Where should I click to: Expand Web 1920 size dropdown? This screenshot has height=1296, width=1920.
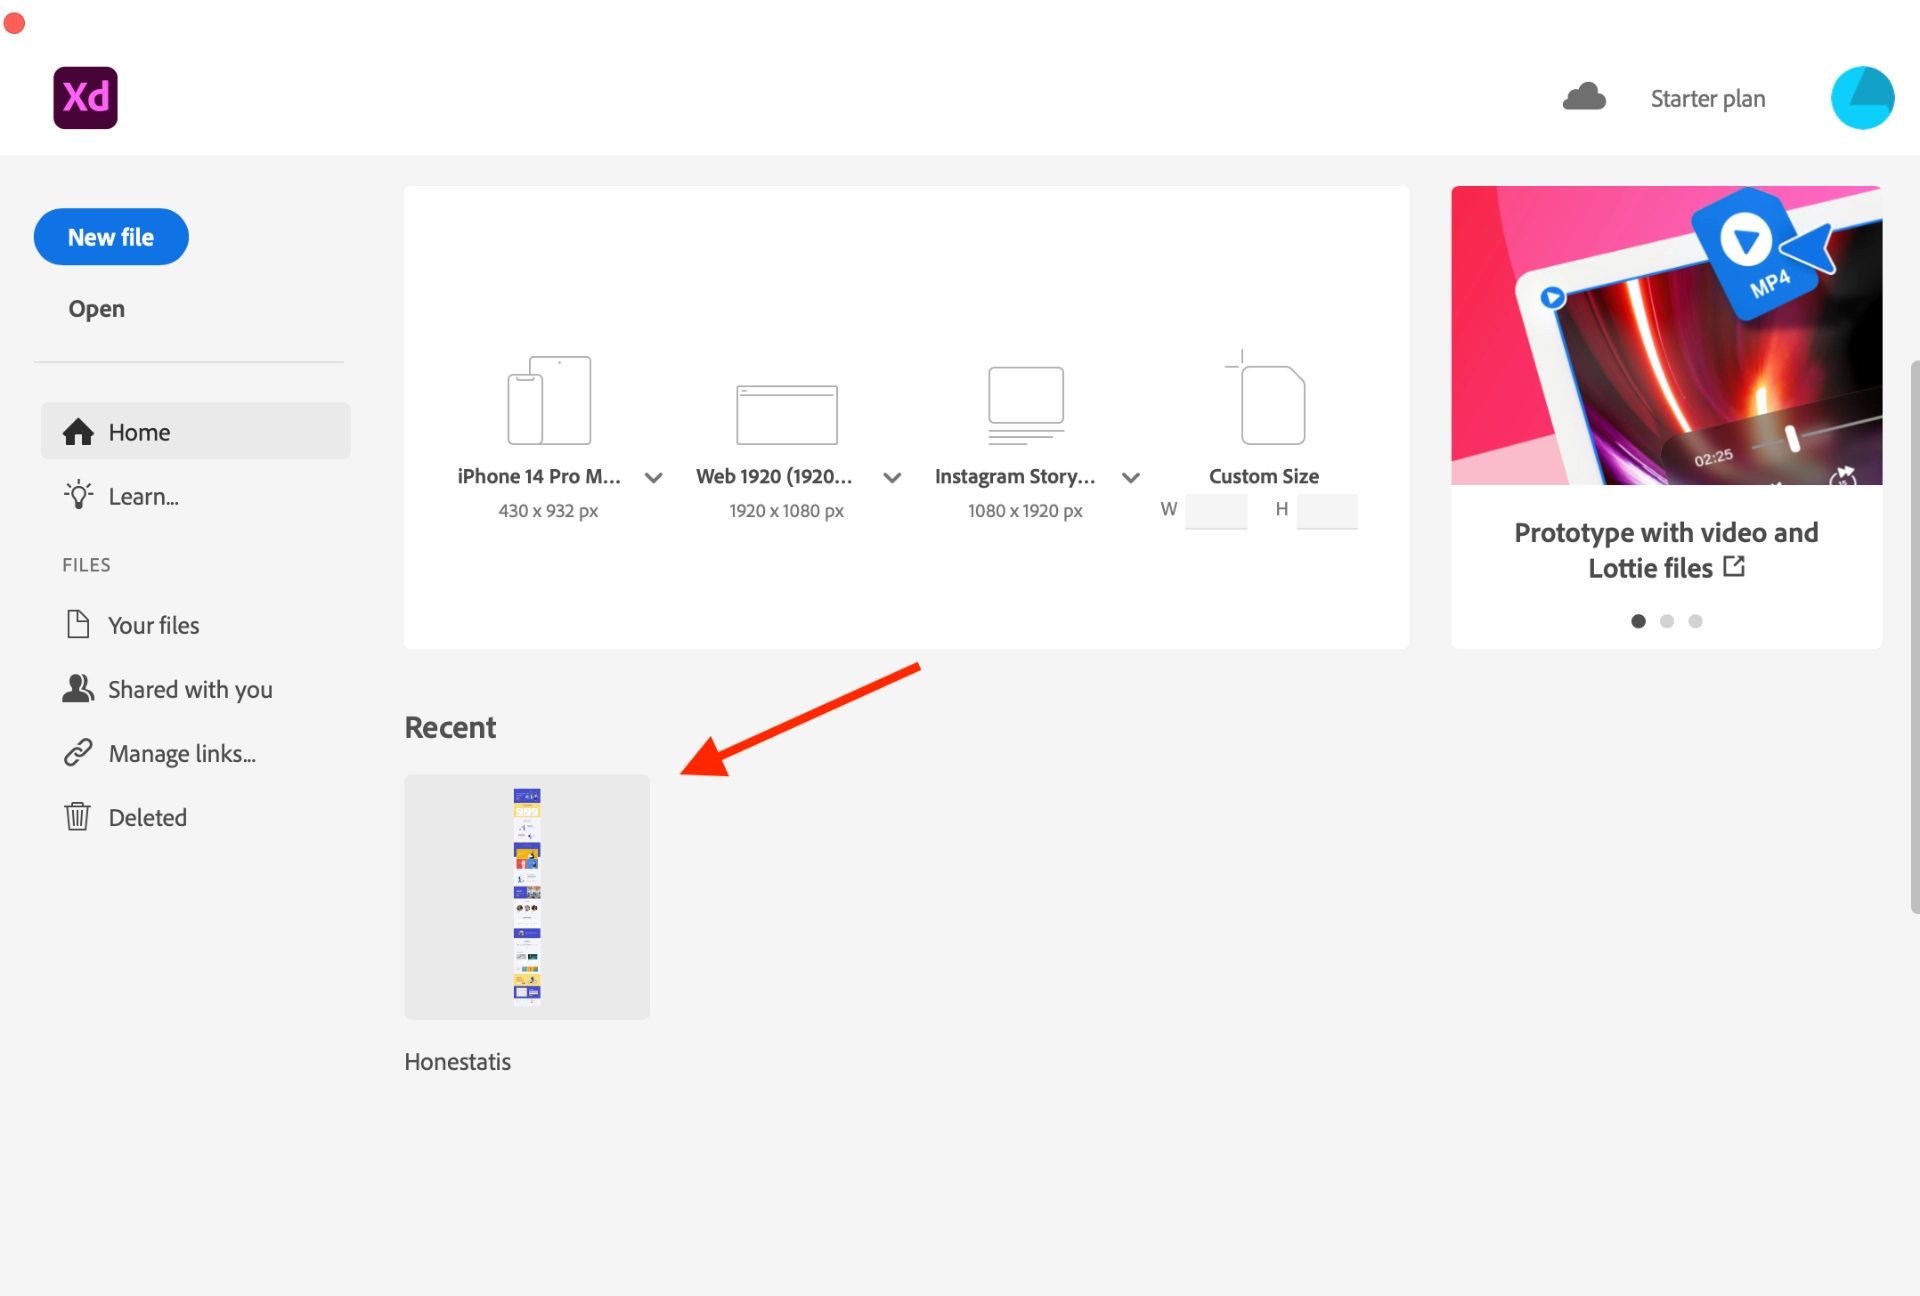coord(893,478)
